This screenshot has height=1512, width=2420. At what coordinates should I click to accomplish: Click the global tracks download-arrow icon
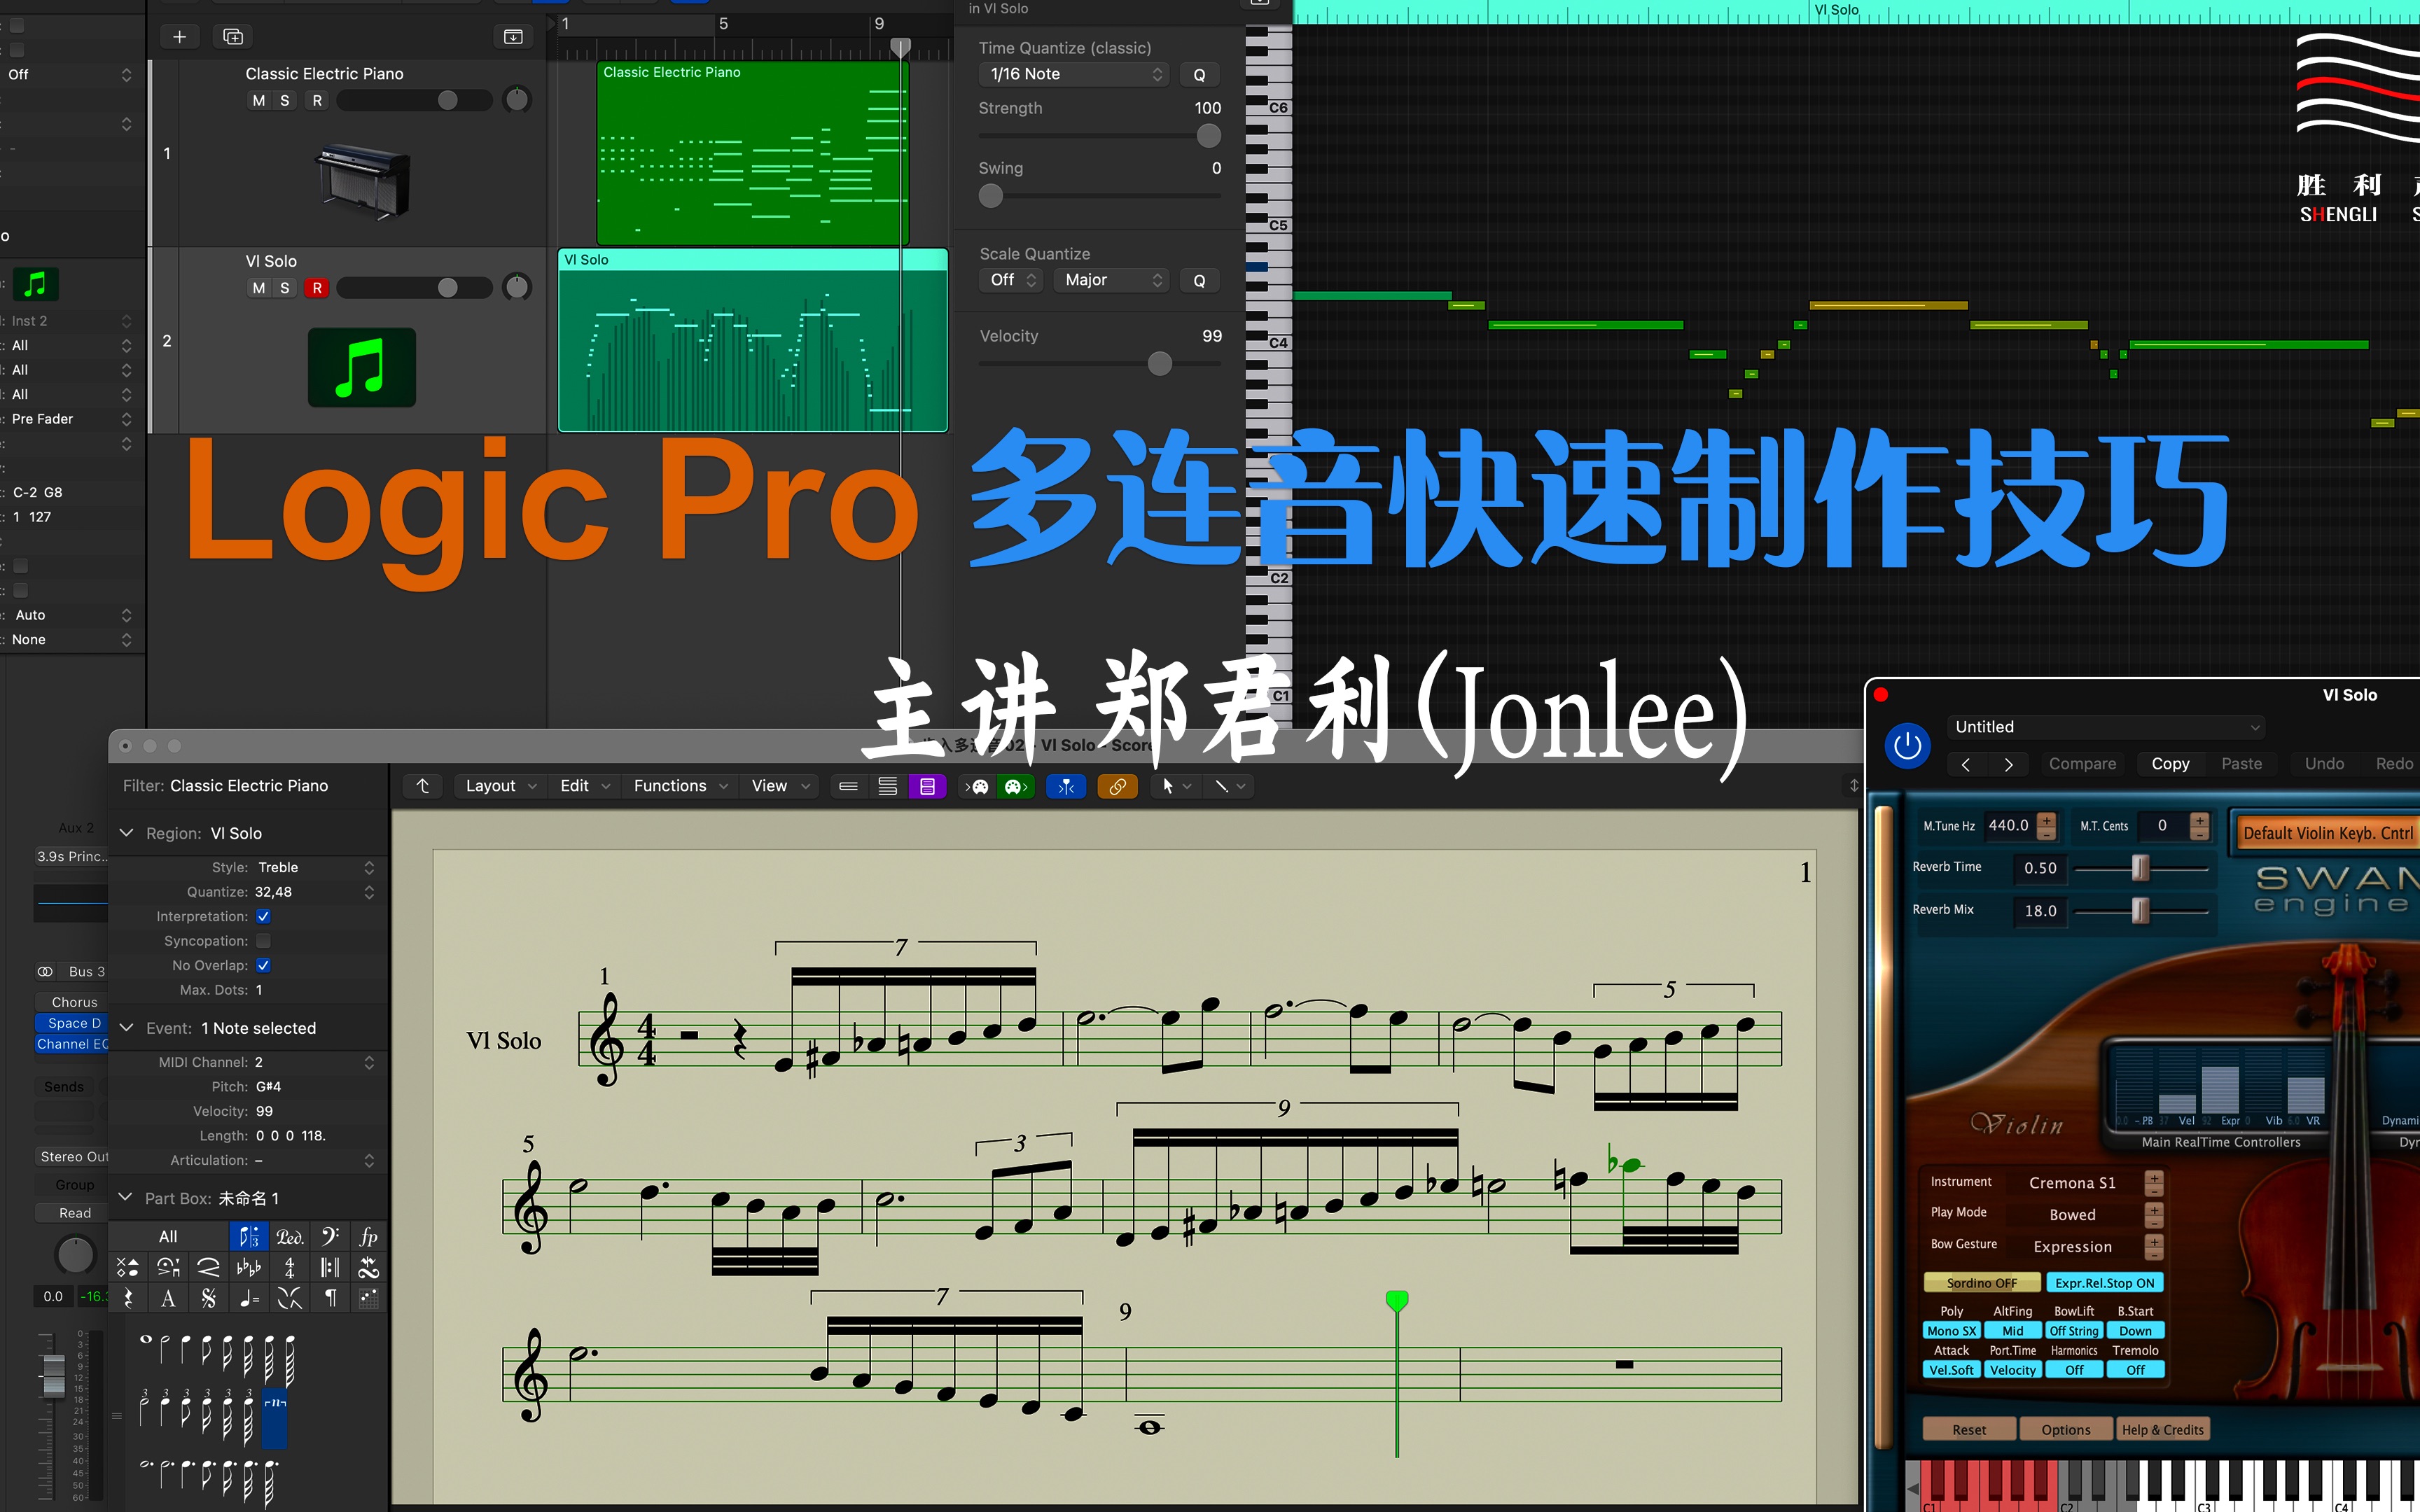(x=513, y=37)
